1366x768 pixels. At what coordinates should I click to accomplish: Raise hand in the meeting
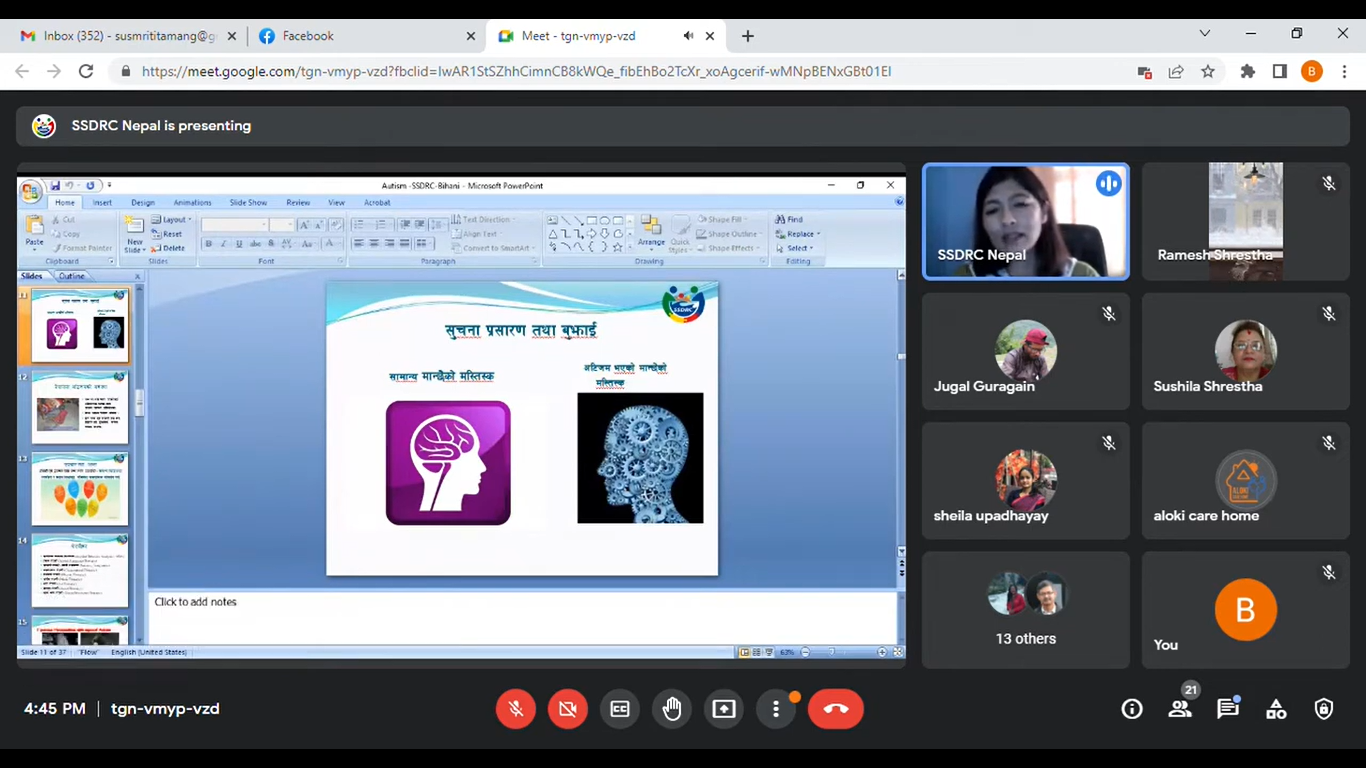(x=672, y=709)
